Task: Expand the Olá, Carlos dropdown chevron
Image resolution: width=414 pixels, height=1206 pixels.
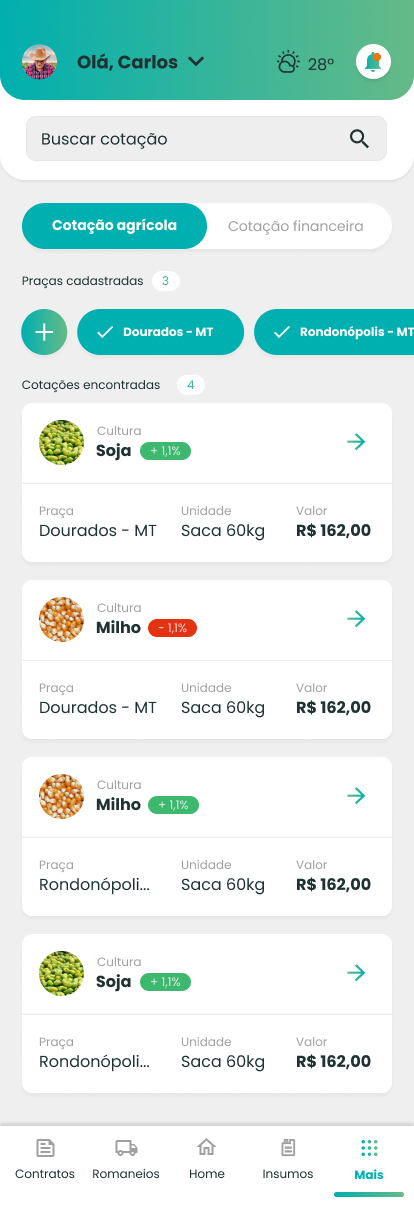Action: click(x=196, y=62)
